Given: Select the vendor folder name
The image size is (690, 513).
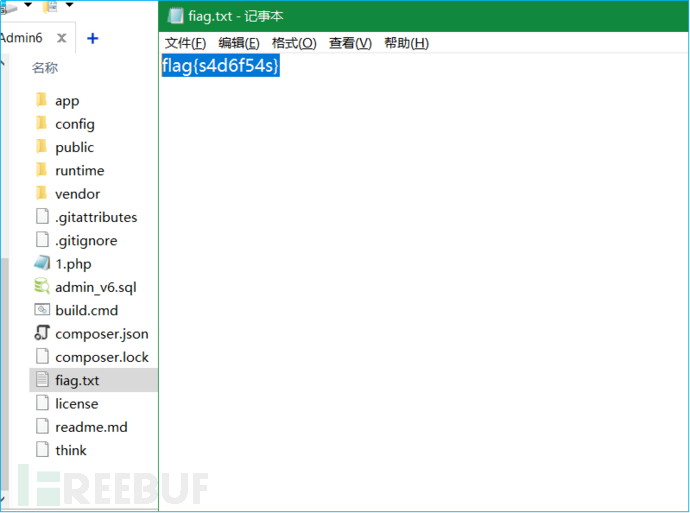Looking at the screenshot, I should coord(77,194).
